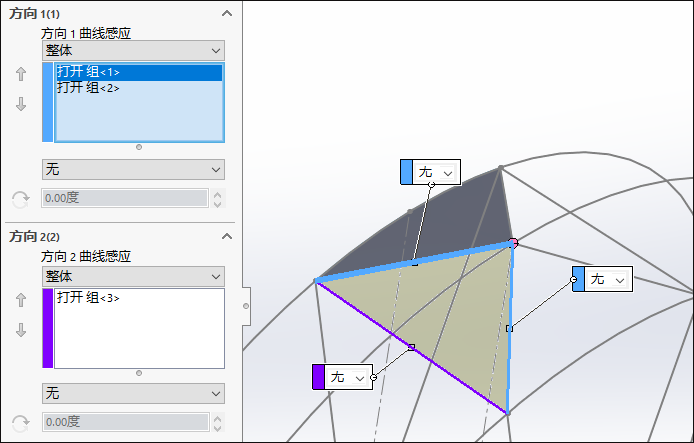Viewport: 694px width, 443px height.
Task: Click resize handle below direction 2 list
Action: click(x=139, y=373)
